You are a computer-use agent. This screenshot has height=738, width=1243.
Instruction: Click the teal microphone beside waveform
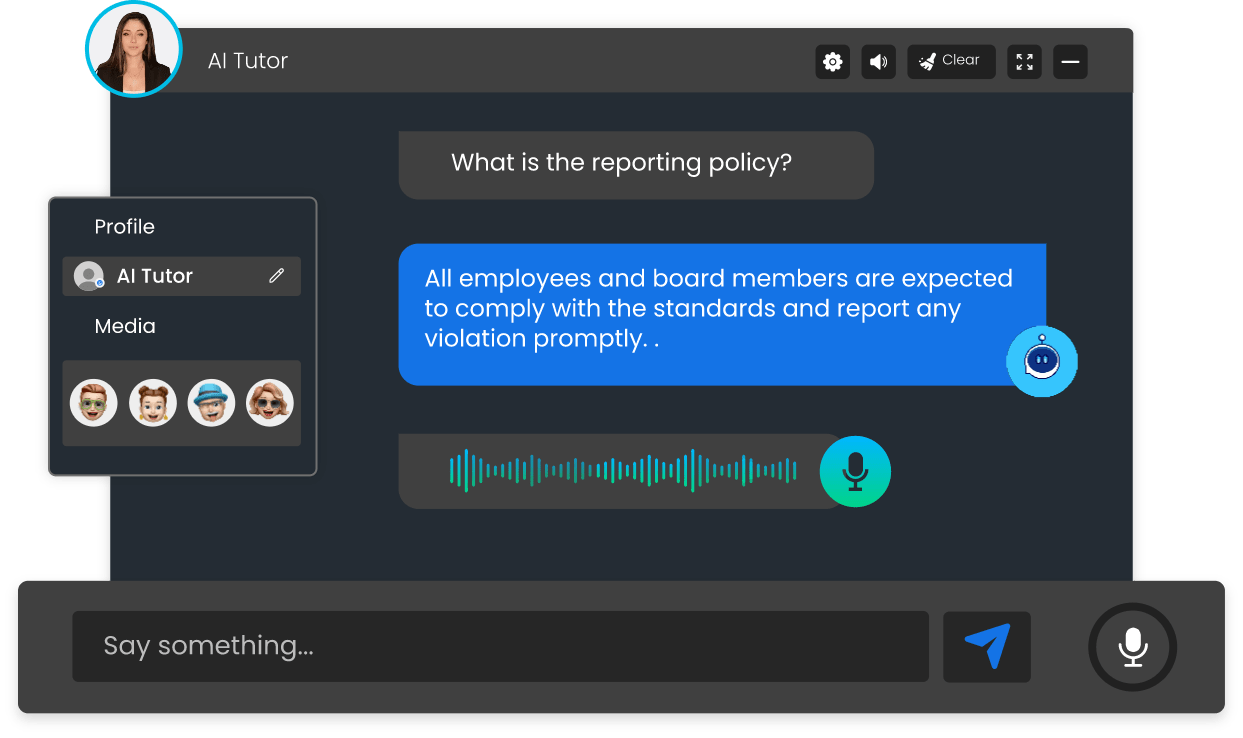855,471
